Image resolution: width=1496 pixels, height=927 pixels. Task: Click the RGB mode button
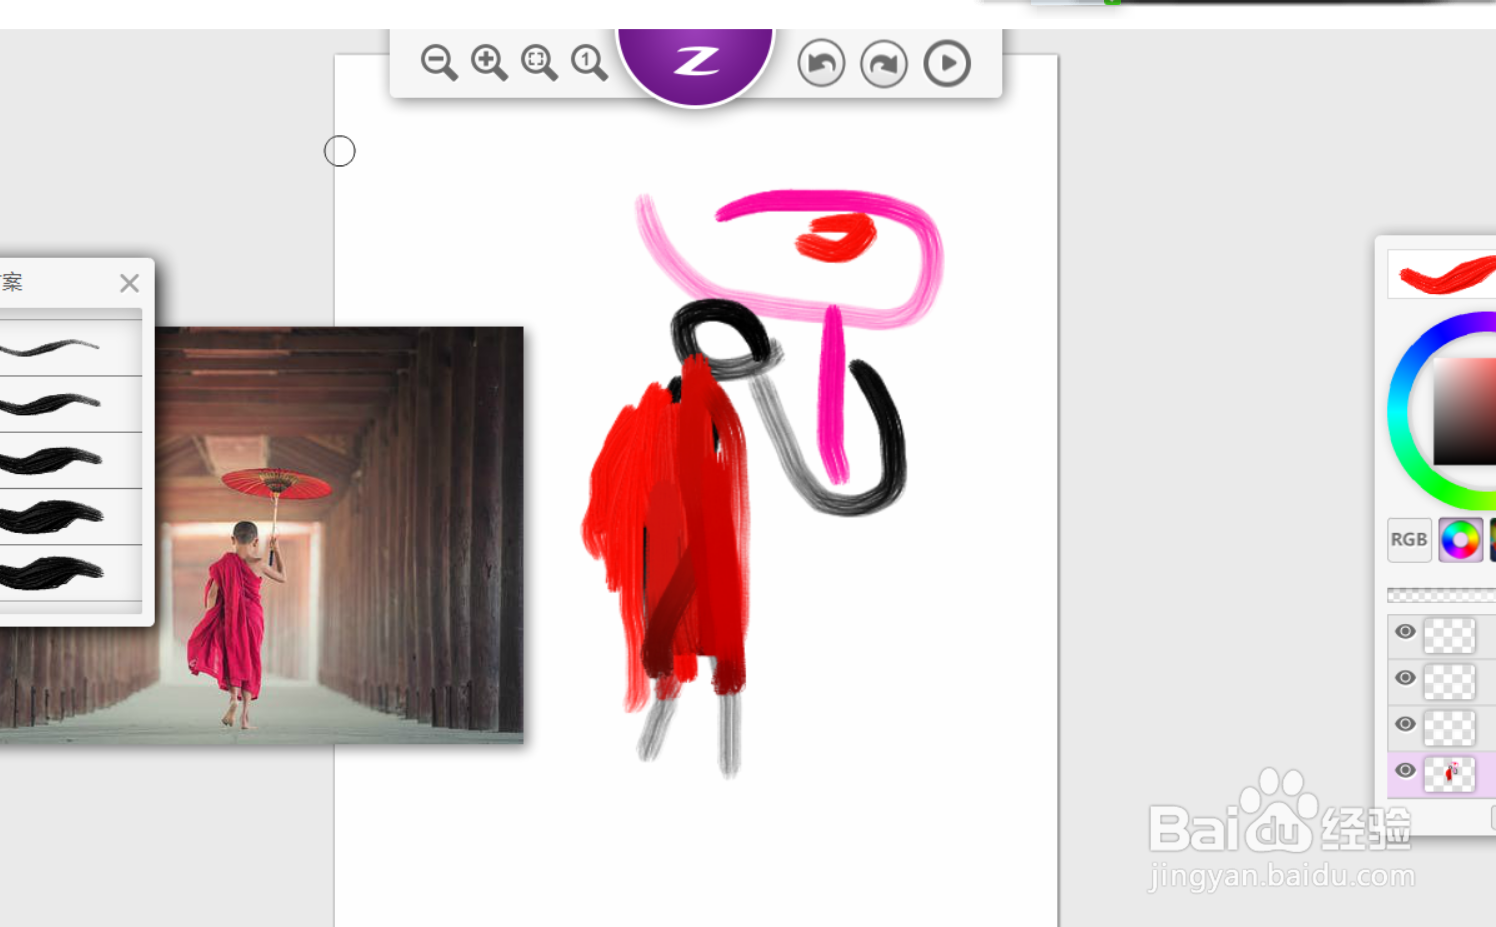coord(1409,540)
